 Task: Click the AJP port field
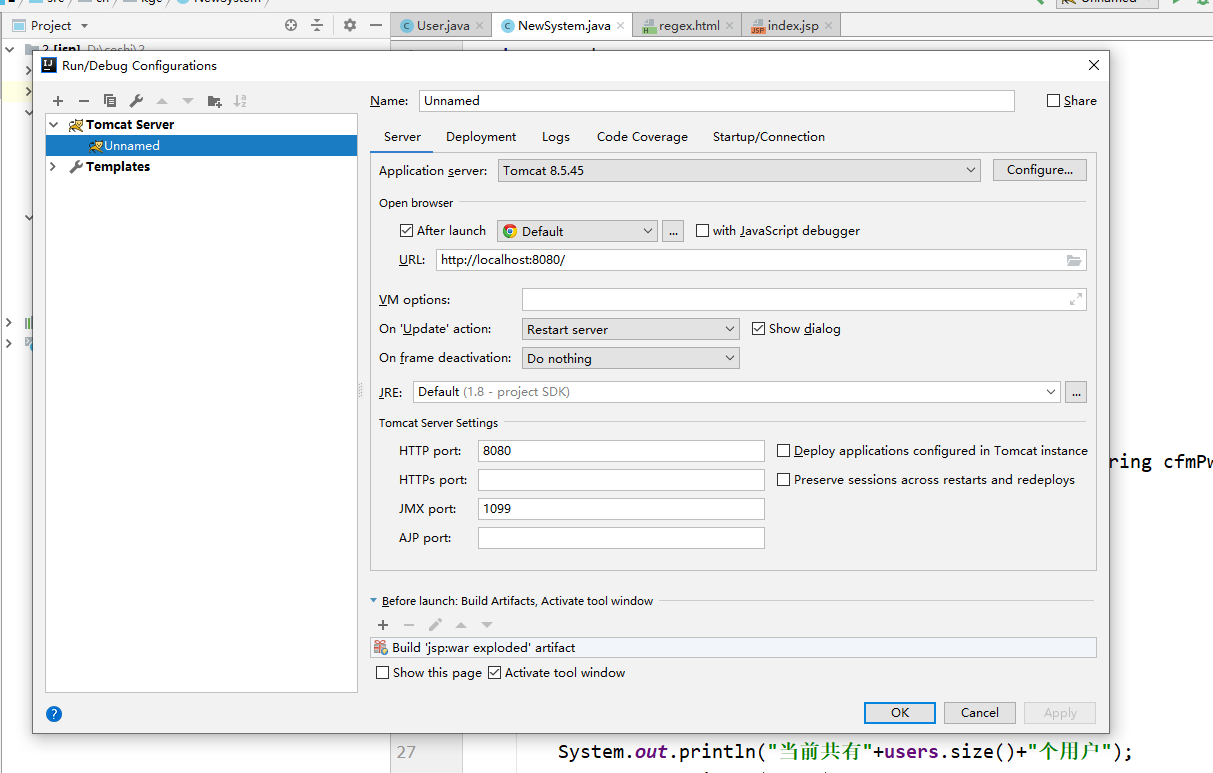pos(621,538)
